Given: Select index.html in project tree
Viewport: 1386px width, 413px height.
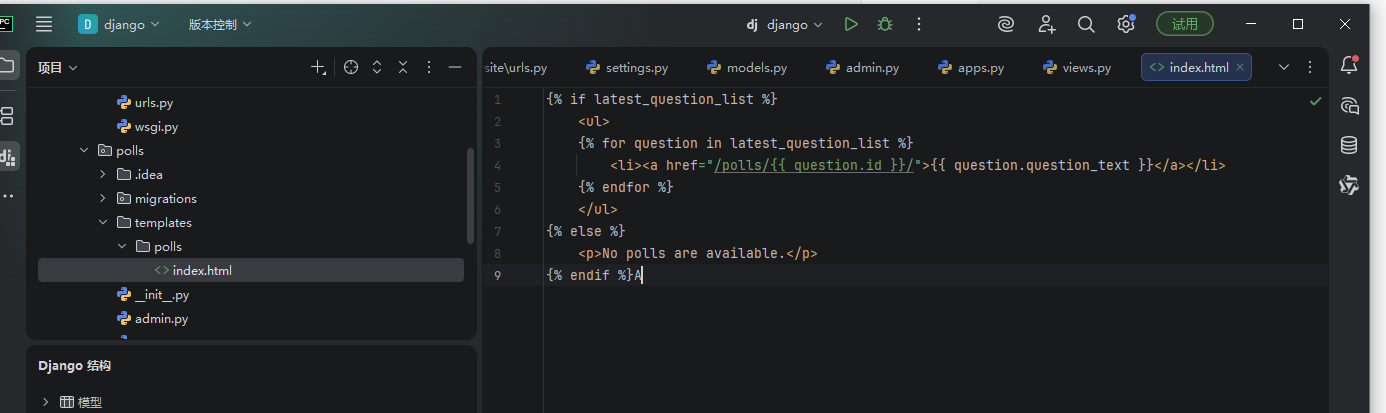Looking at the screenshot, I should click(x=251, y=271).
